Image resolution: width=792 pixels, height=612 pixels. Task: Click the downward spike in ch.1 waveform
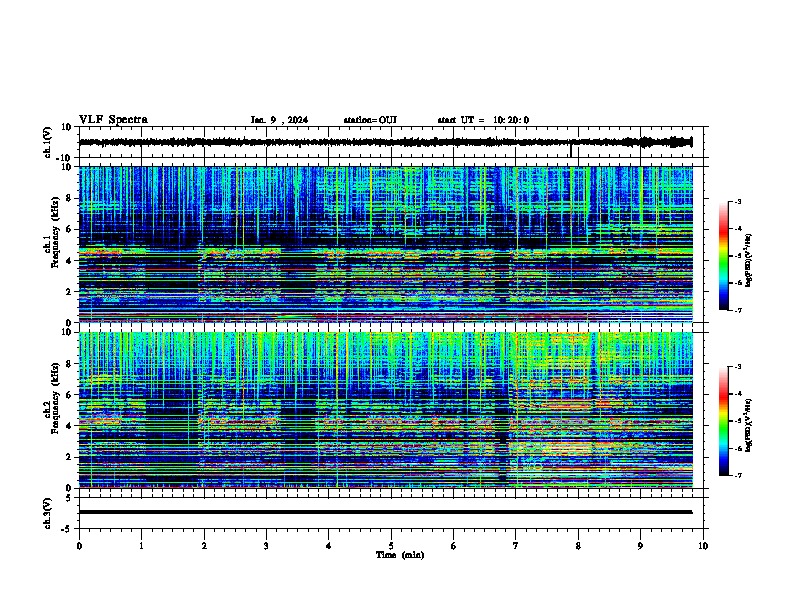pos(571,151)
